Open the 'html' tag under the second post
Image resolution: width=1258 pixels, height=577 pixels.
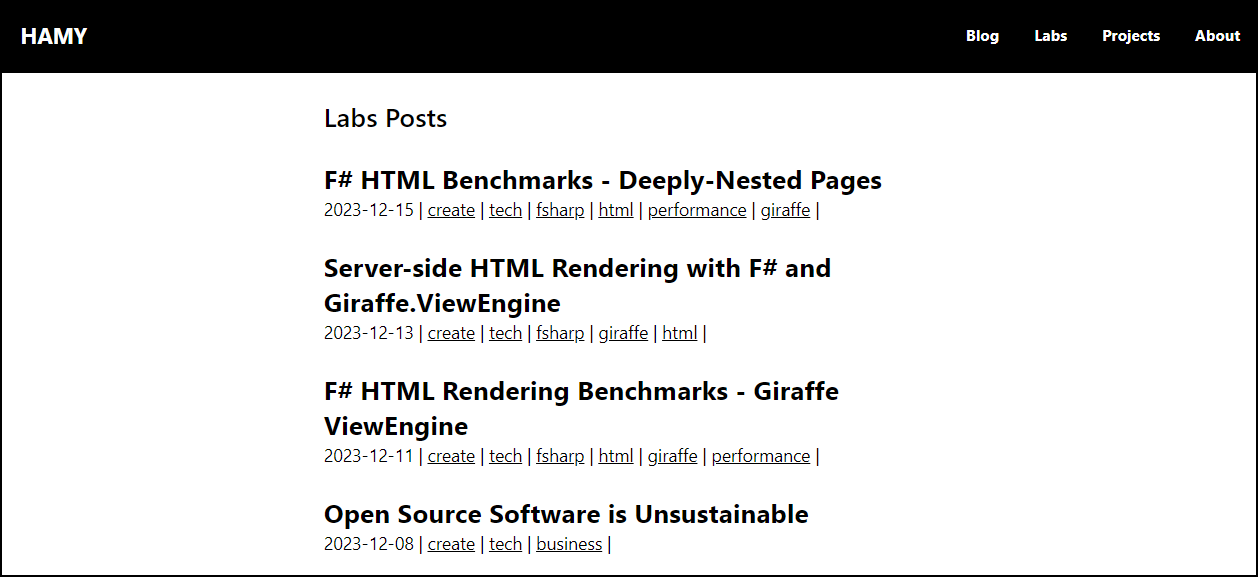coord(679,333)
